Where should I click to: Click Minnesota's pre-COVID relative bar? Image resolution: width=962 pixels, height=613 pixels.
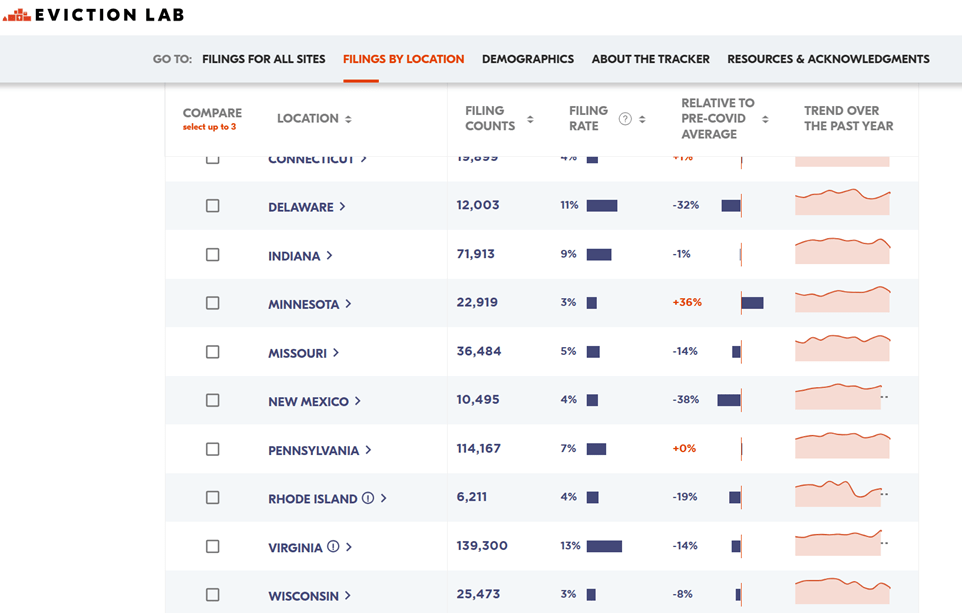[x=752, y=303]
